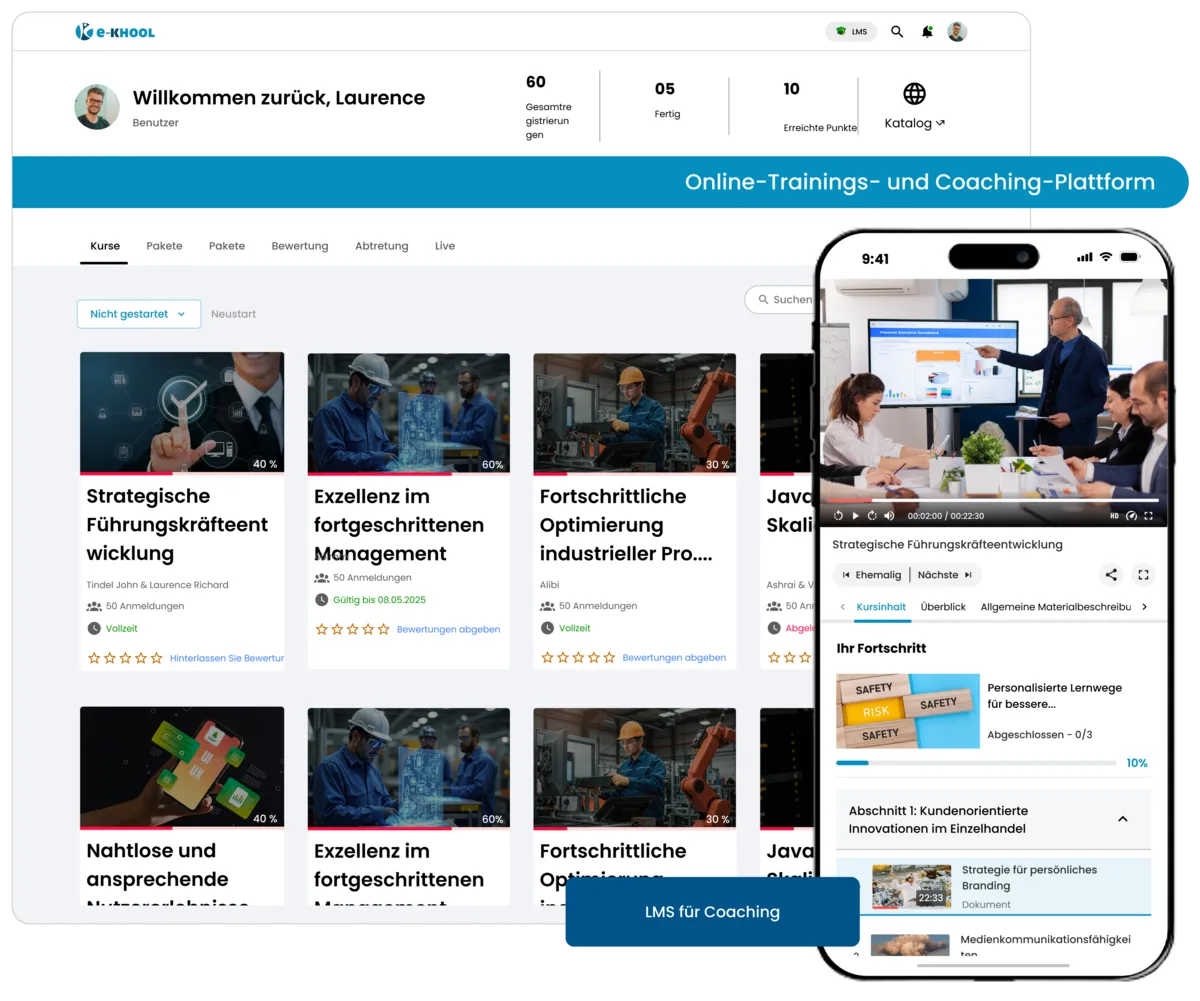Select the Bewertung tab
Image resolution: width=1200 pixels, height=1001 pixels.
[299, 245]
